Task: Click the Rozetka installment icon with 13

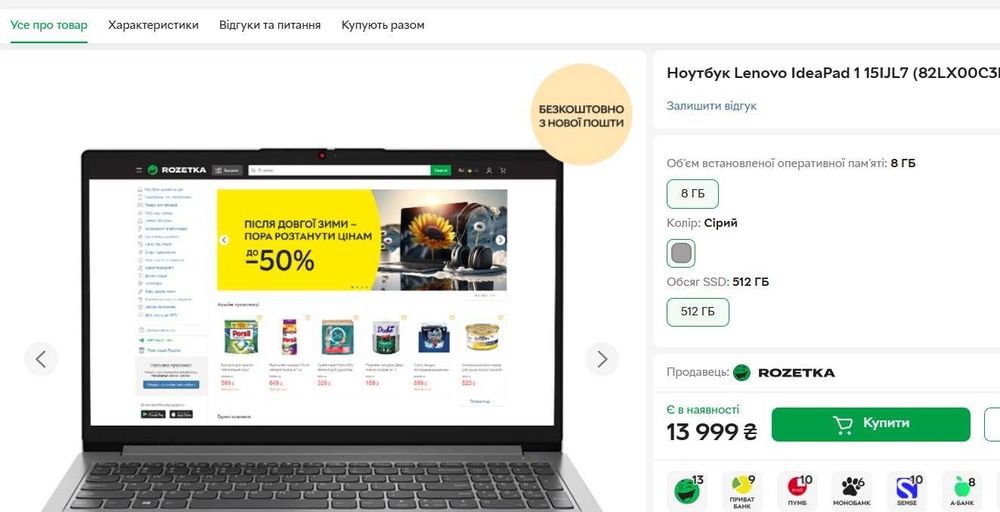Action: [x=687, y=491]
